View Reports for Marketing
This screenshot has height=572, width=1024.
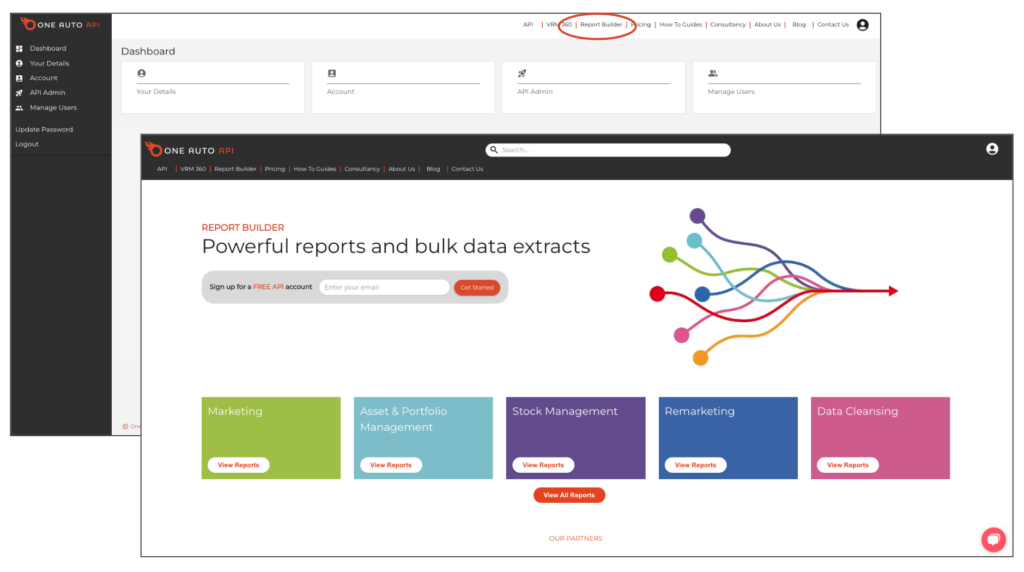click(238, 465)
